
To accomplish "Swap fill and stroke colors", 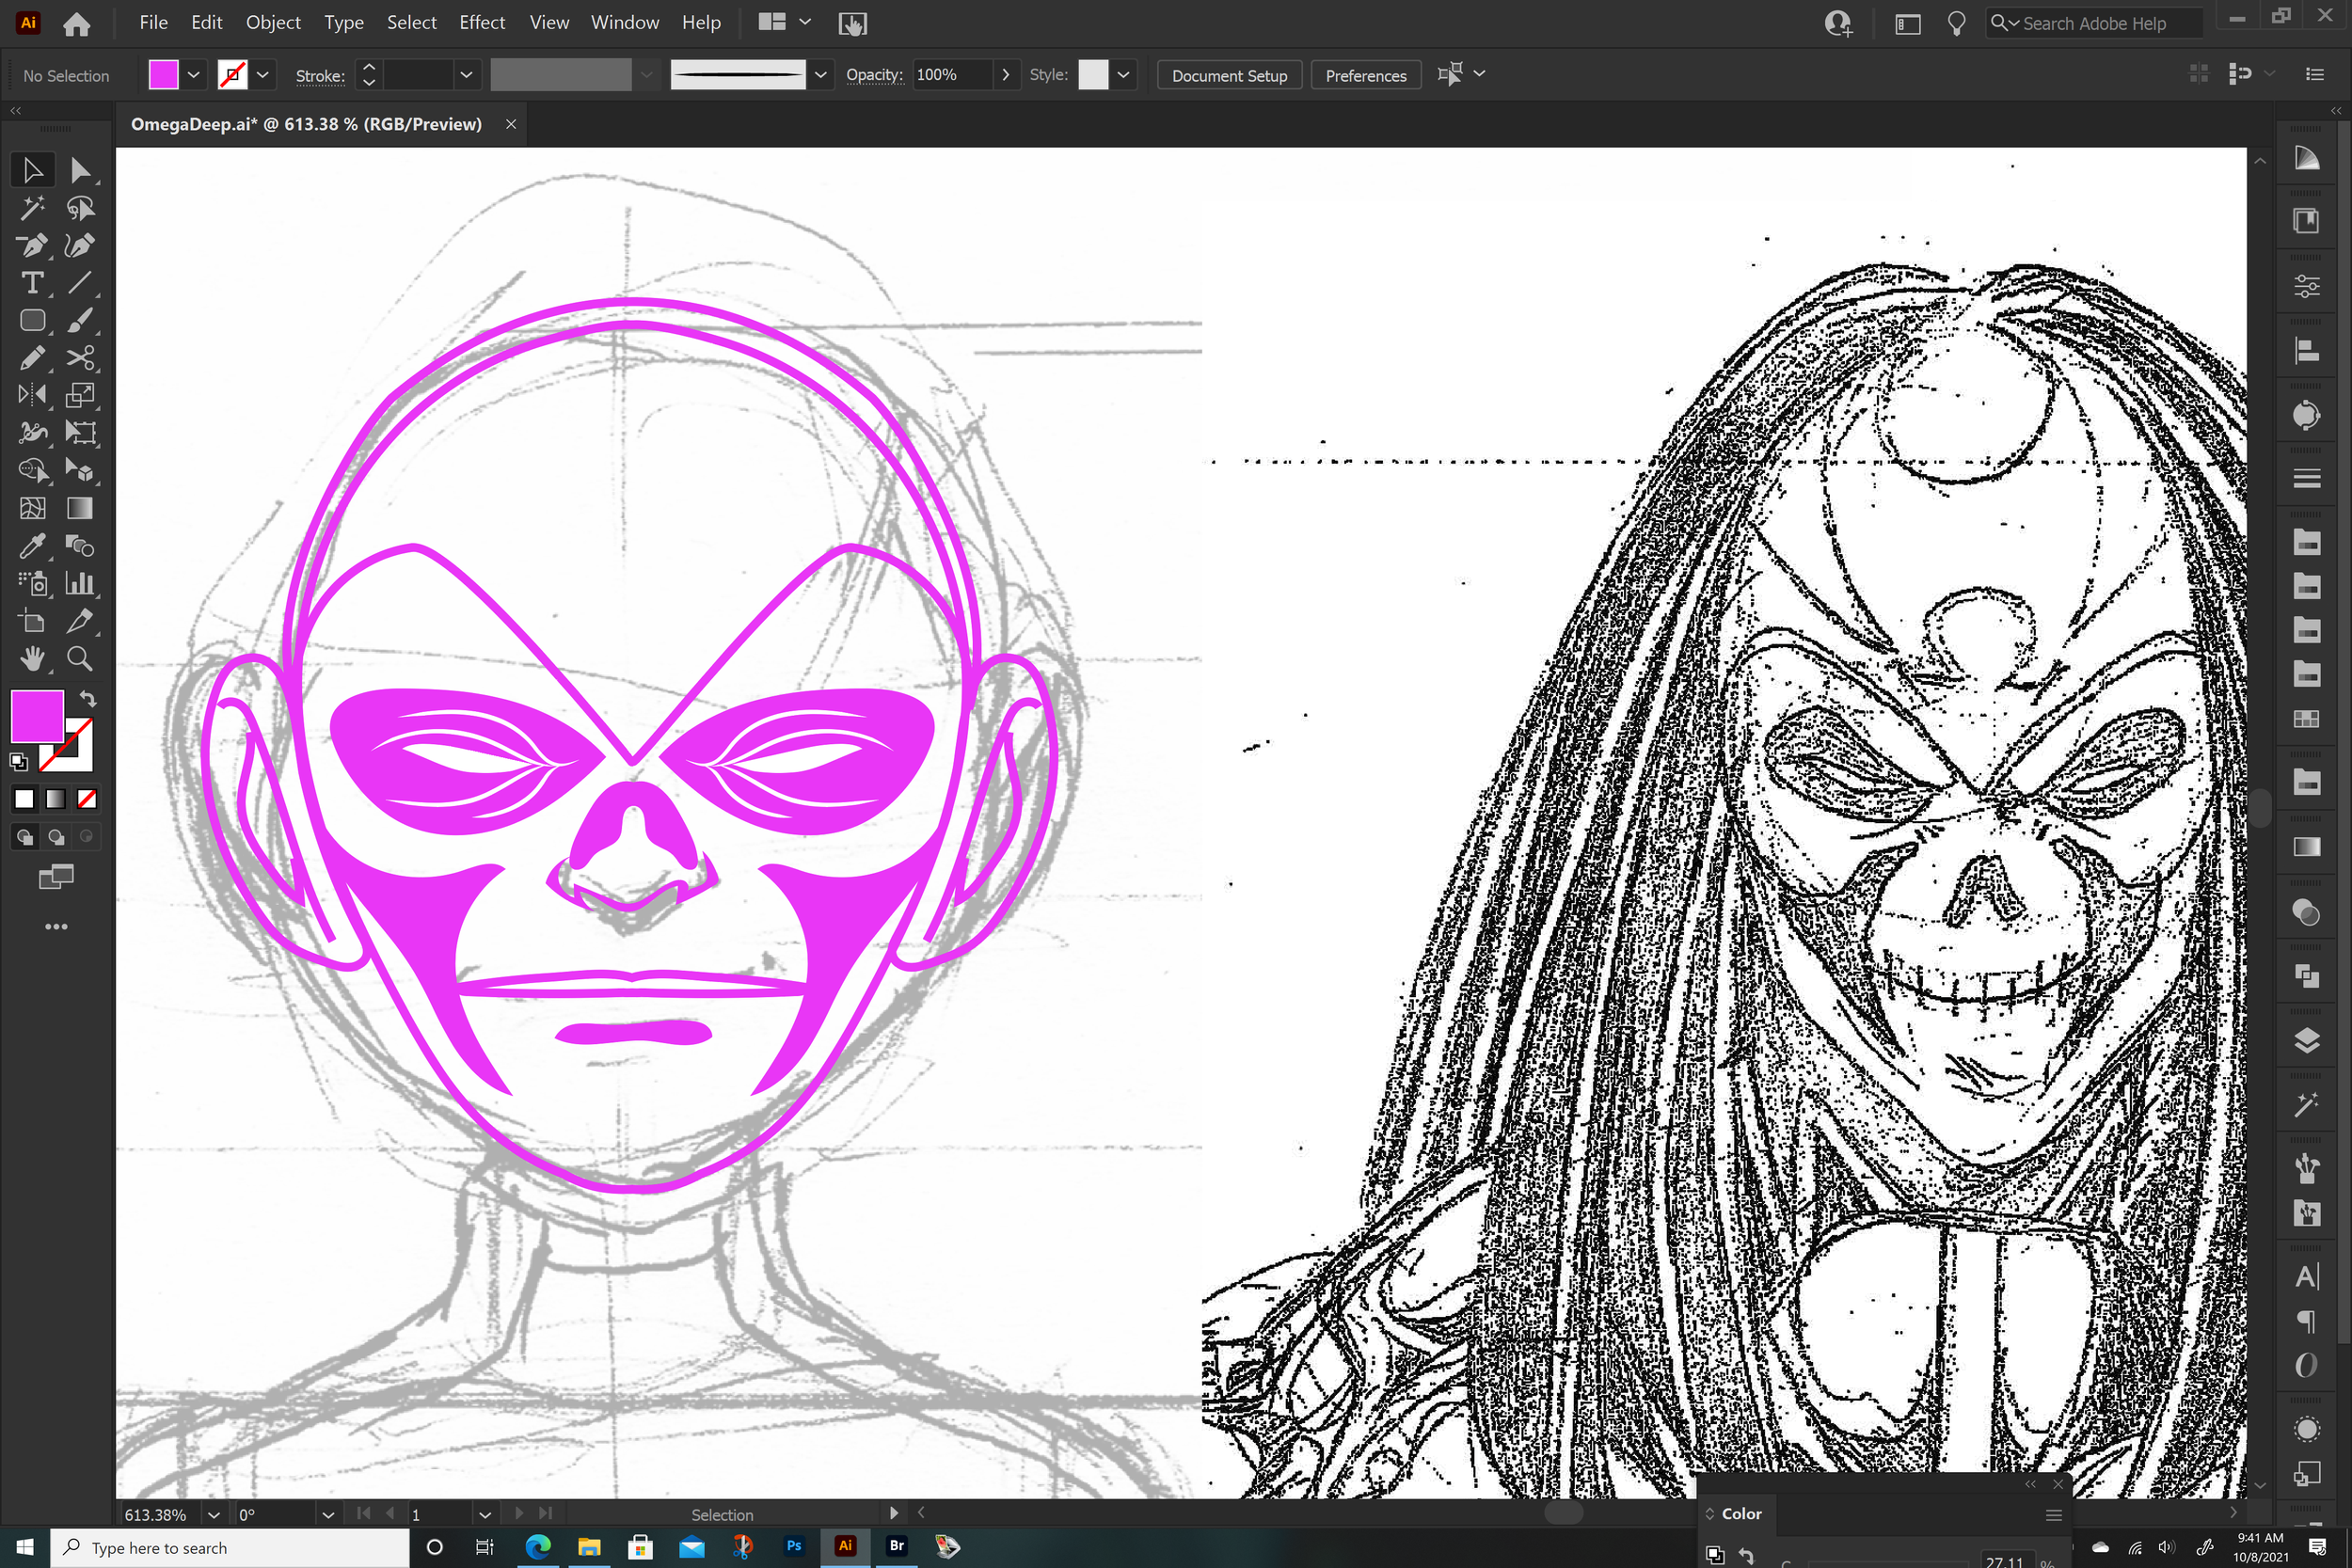I will click(x=88, y=698).
